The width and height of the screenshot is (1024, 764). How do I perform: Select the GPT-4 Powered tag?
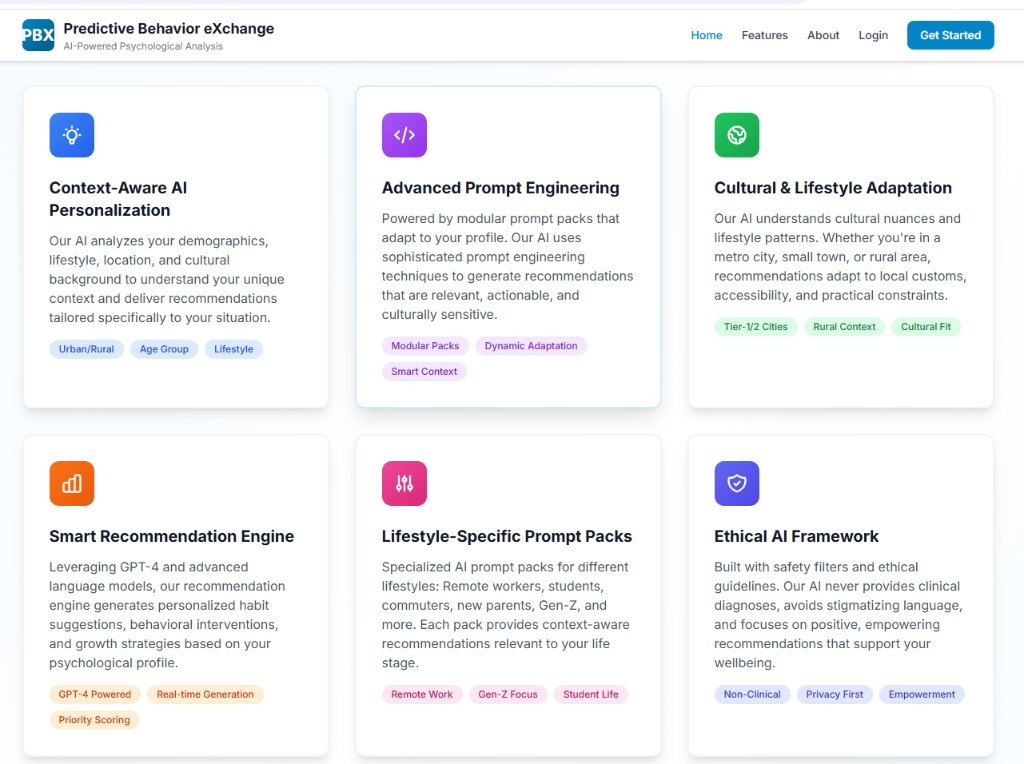pos(95,694)
